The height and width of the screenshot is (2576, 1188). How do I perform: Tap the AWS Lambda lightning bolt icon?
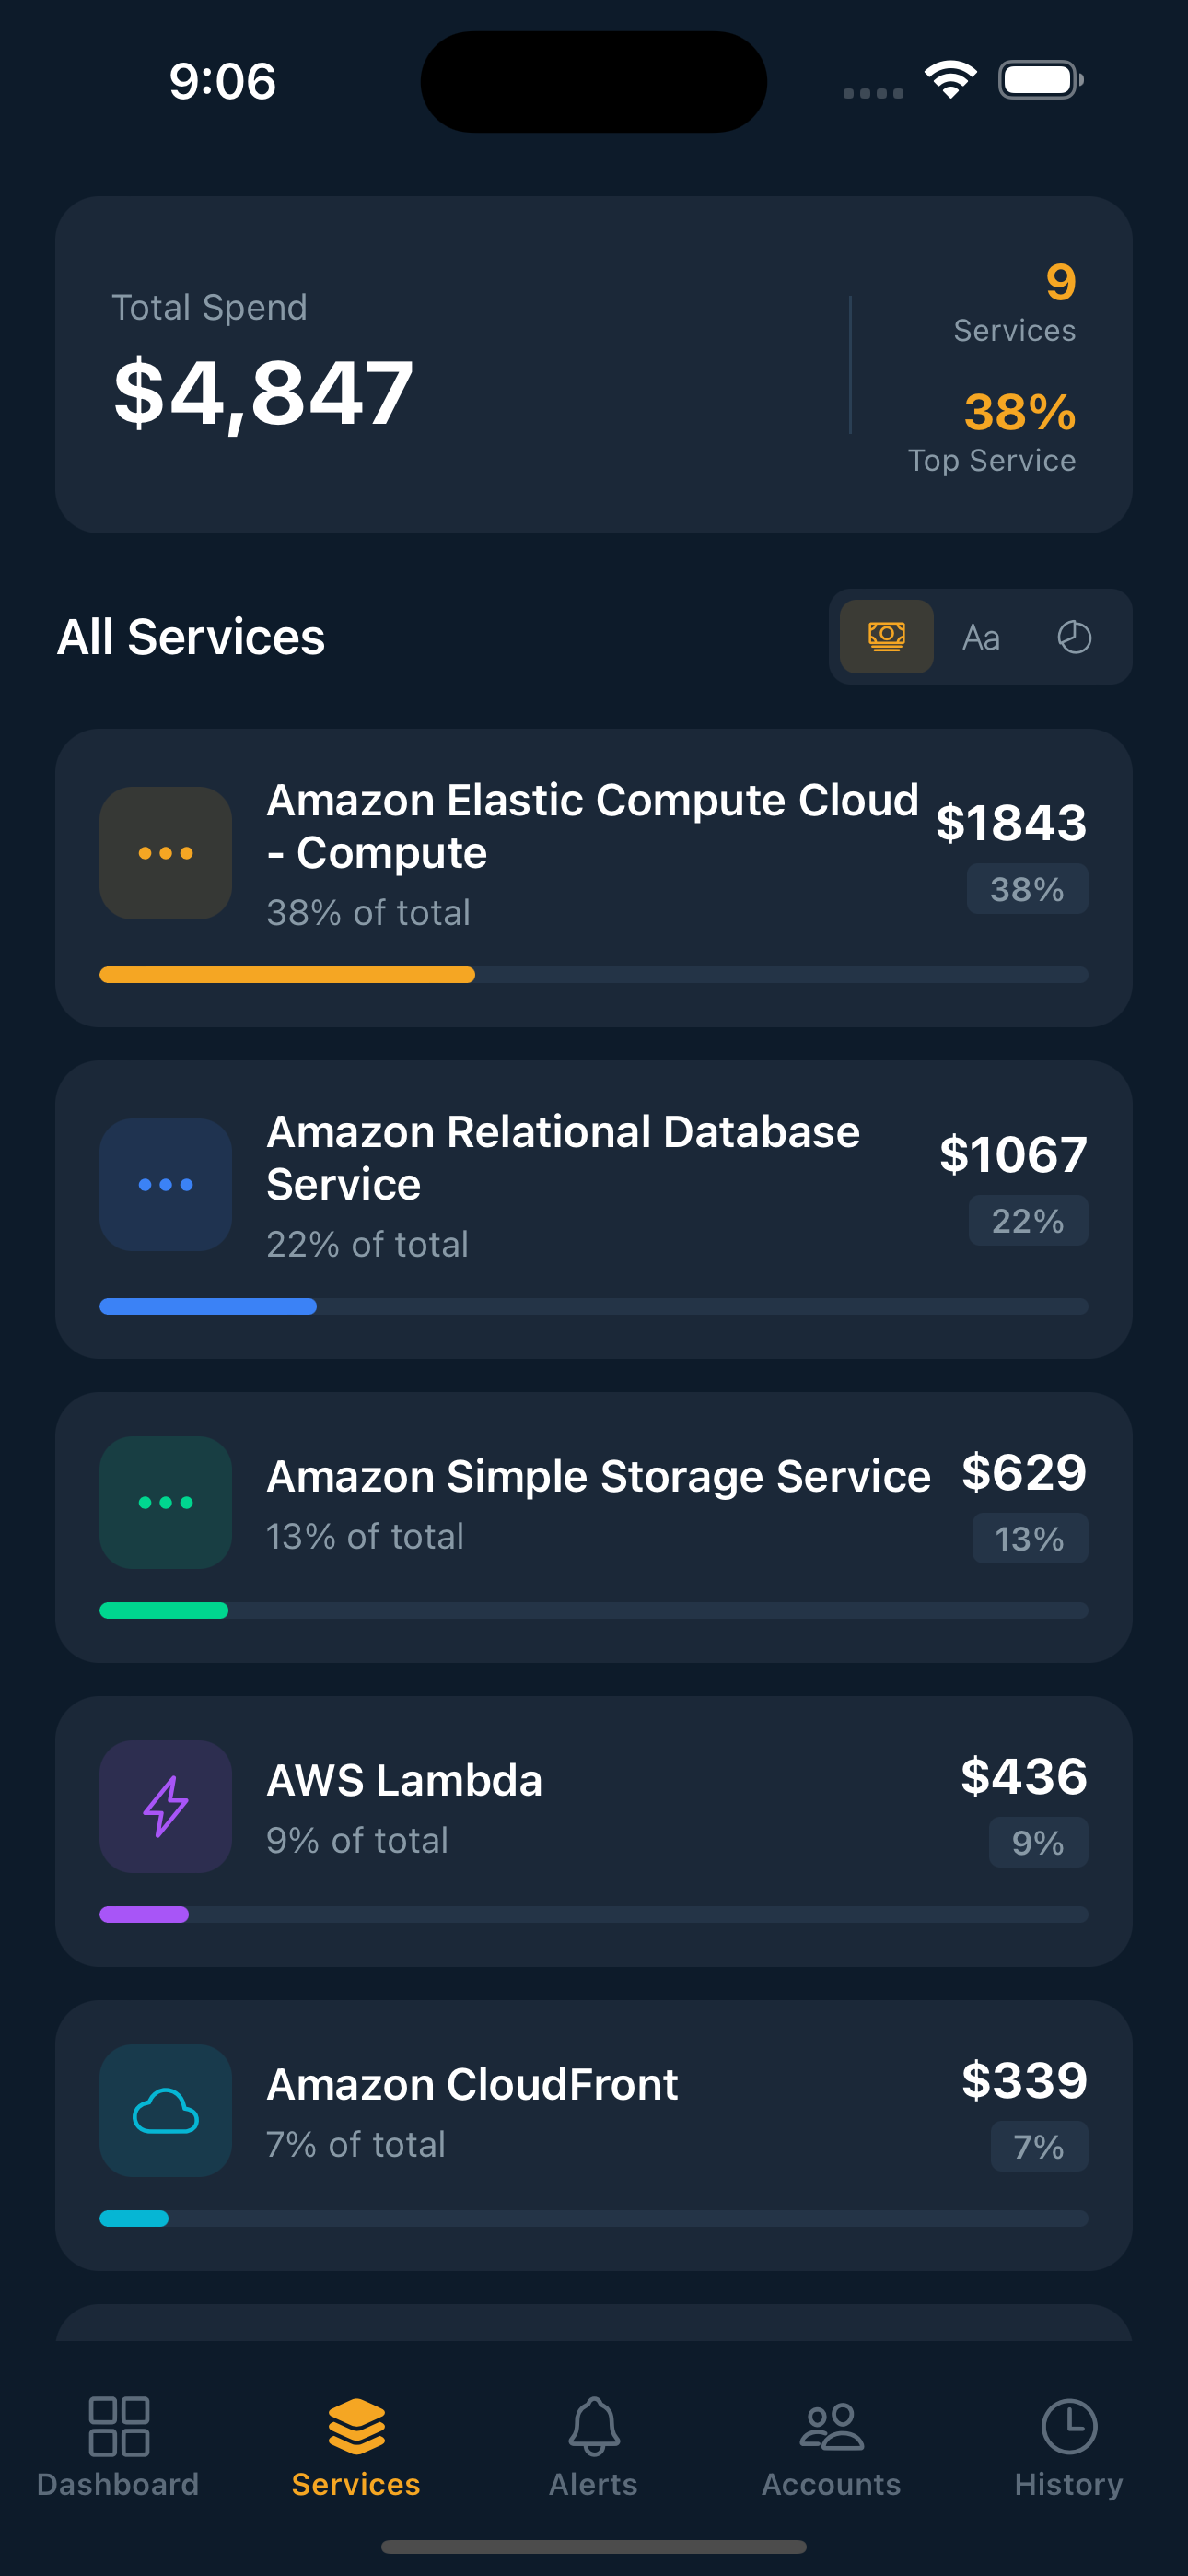[x=166, y=1806]
